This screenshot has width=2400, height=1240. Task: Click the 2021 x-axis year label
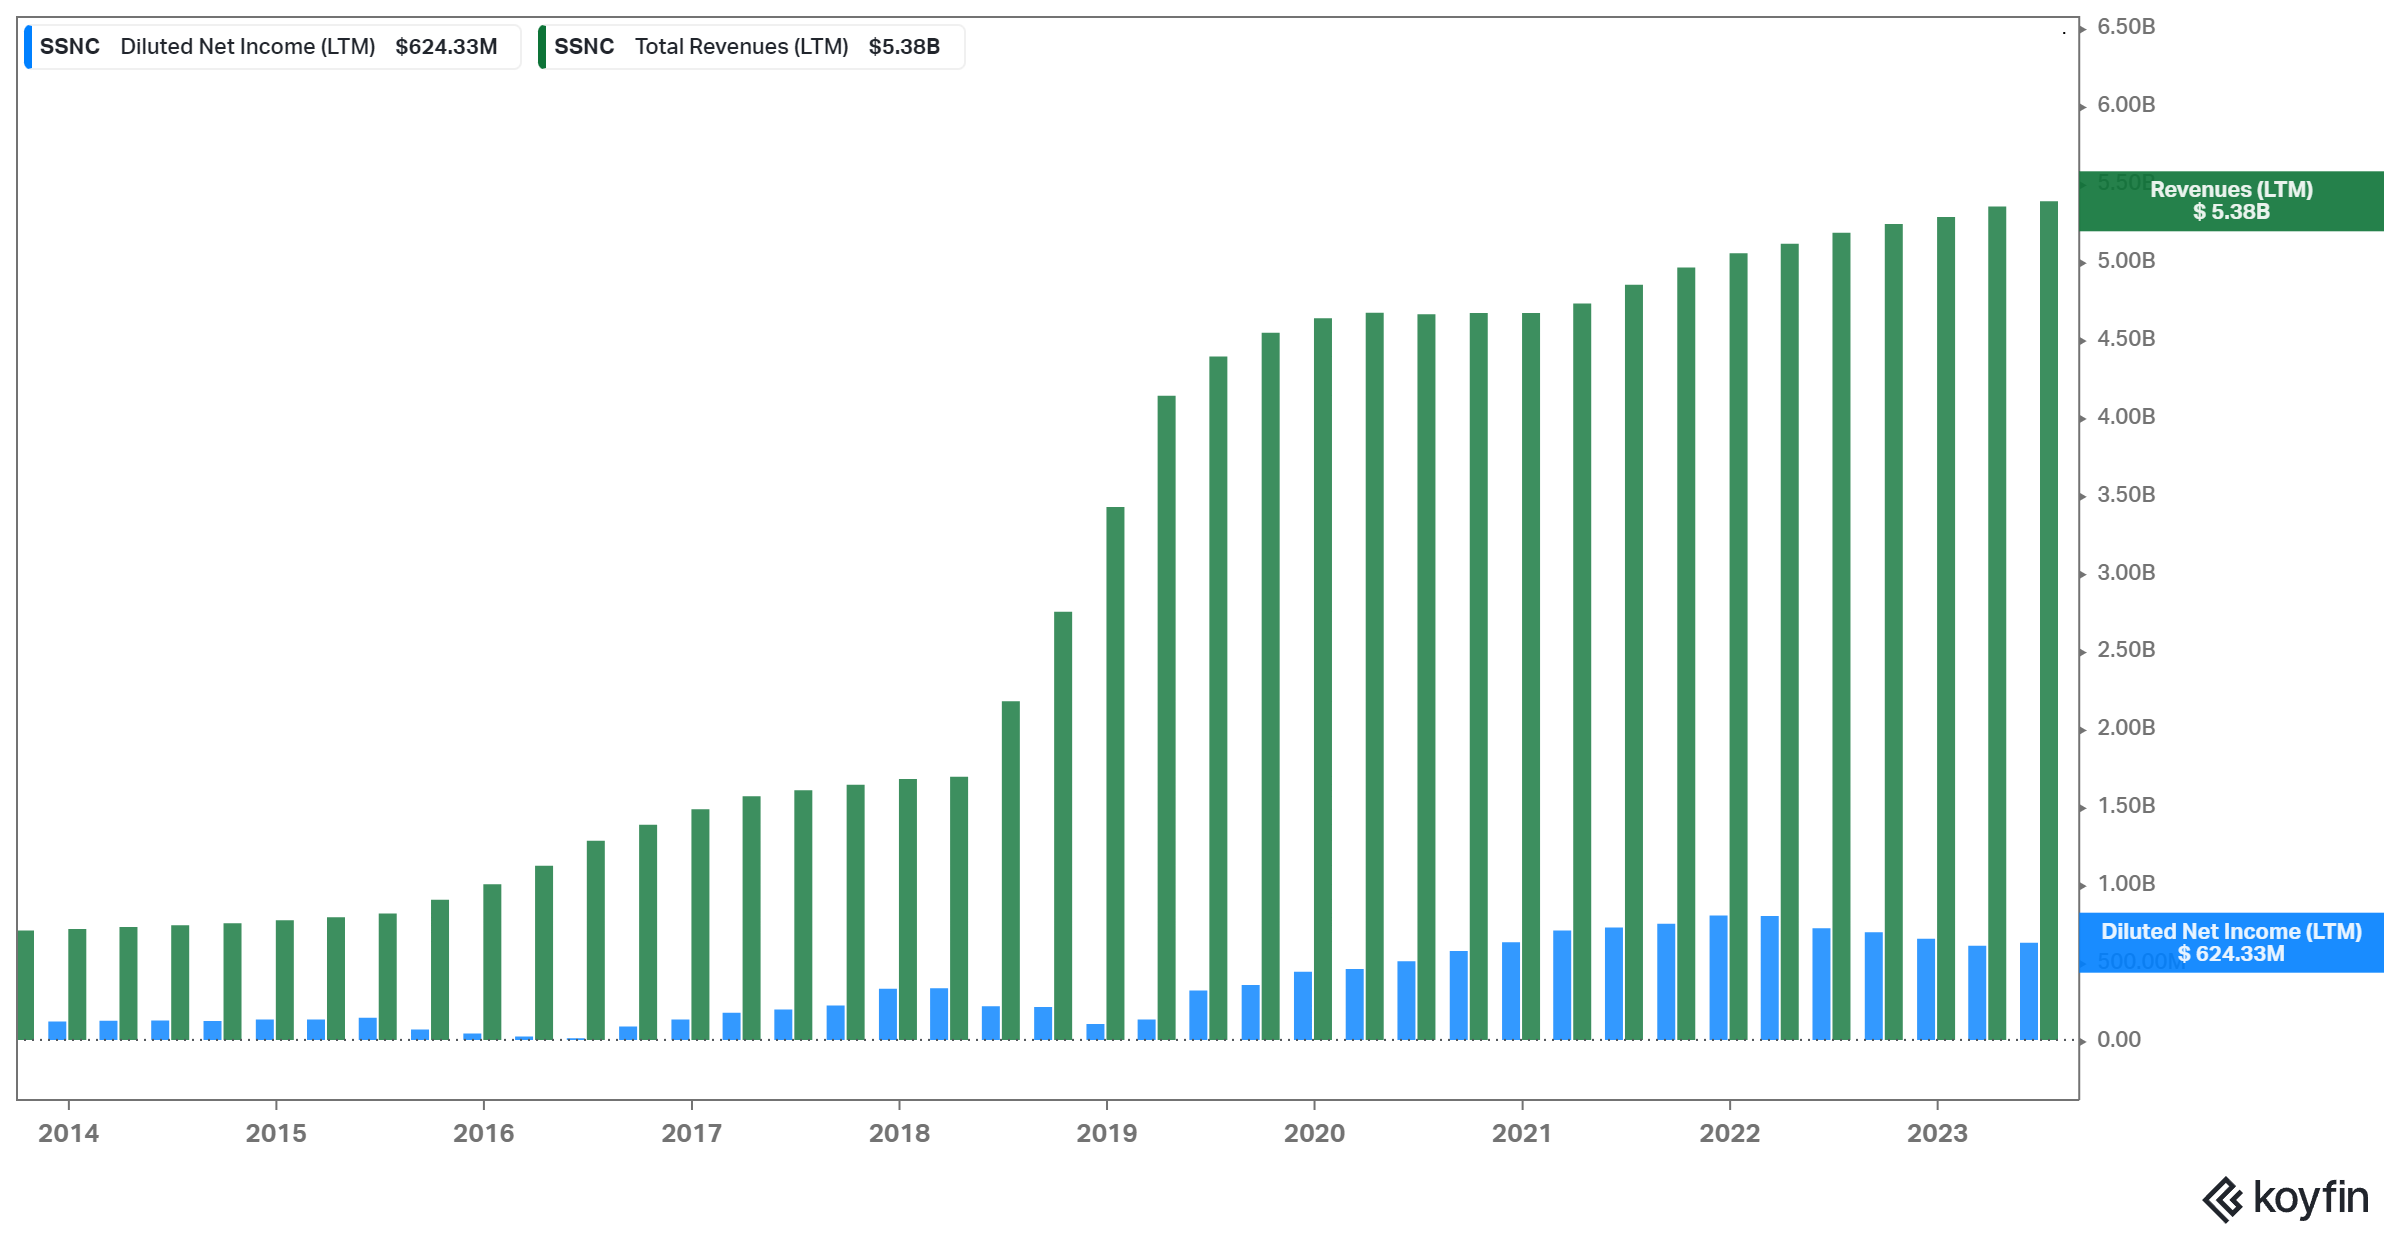pos(1521,1133)
